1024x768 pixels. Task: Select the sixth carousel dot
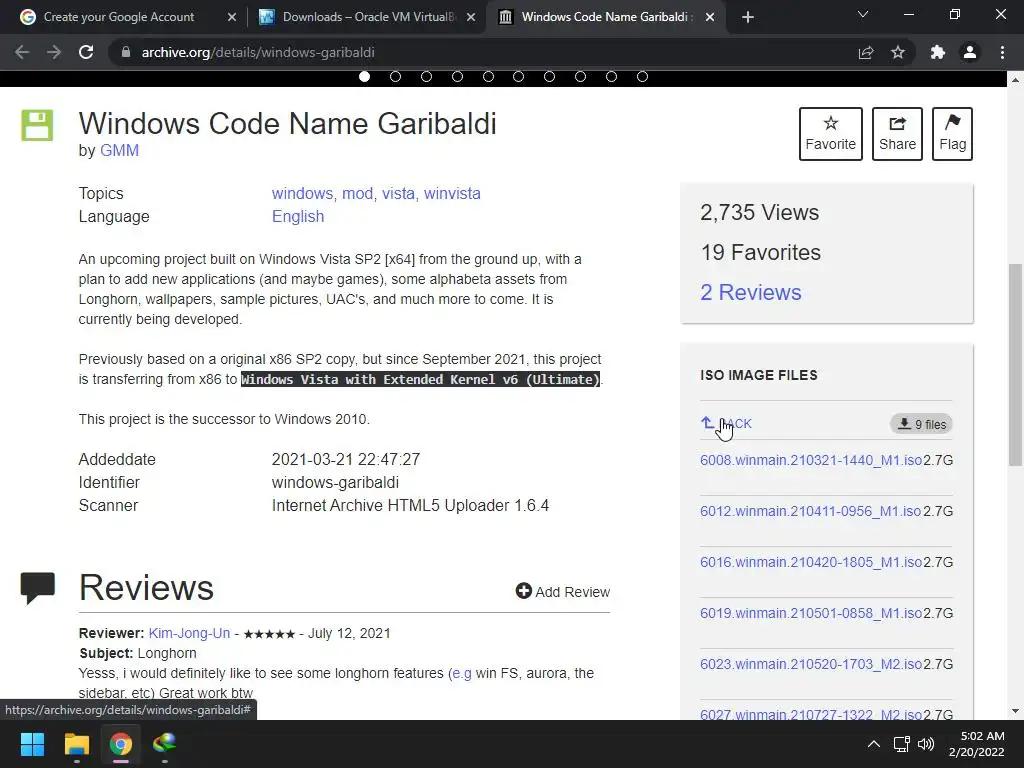[519, 76]
